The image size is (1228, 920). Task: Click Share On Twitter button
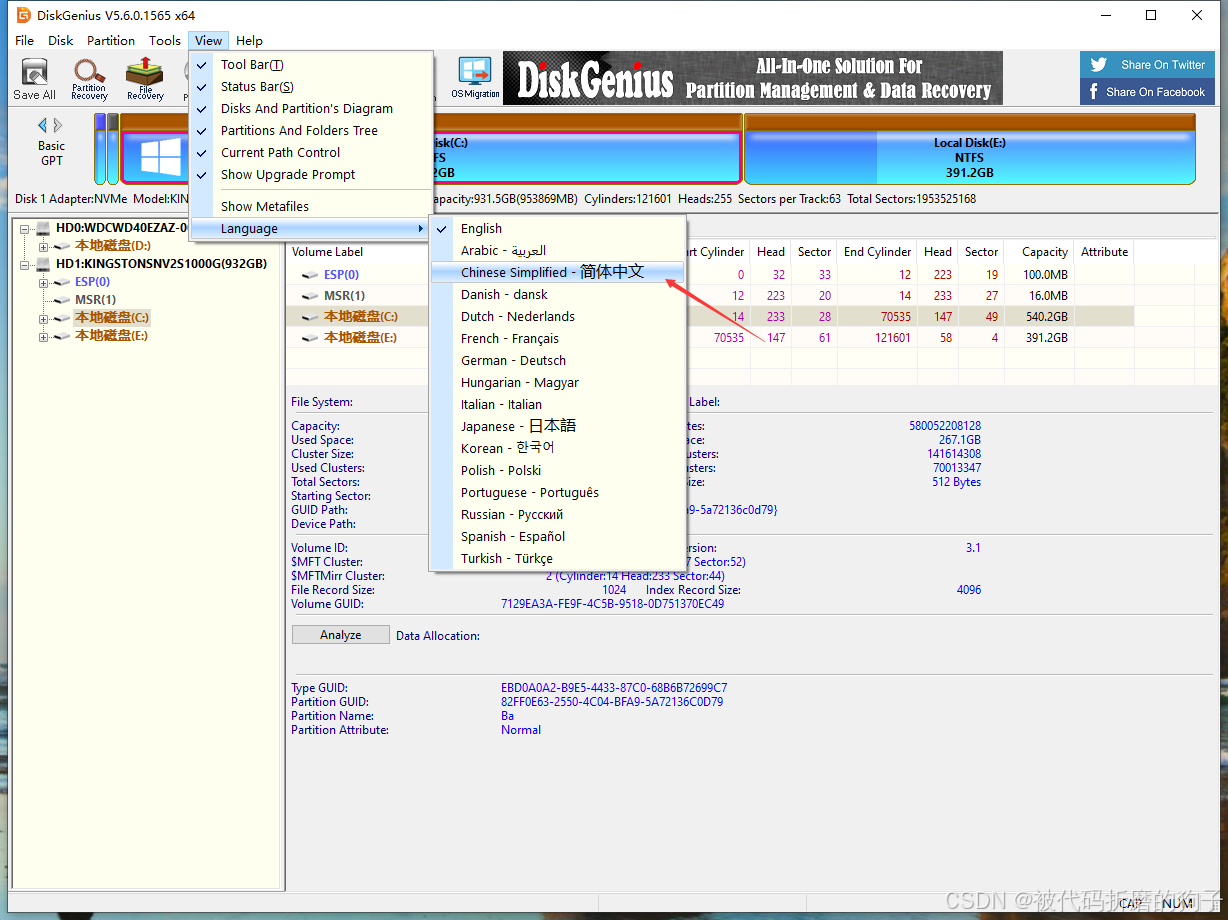(x=1148, y=65)
